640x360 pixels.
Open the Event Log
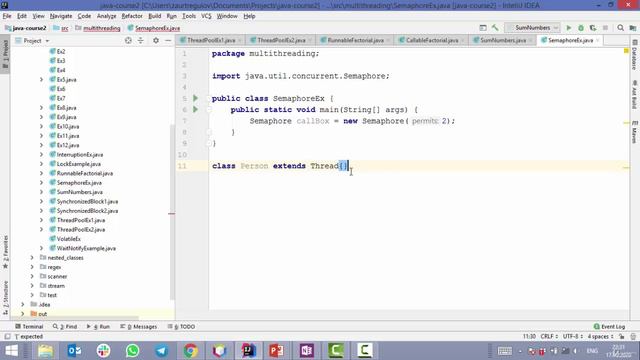coord(609,327)
